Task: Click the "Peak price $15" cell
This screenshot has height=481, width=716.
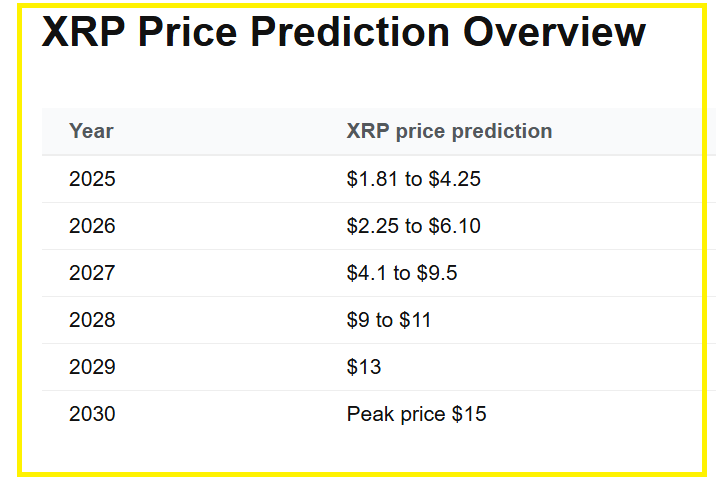Action: [x=416, y=414]
